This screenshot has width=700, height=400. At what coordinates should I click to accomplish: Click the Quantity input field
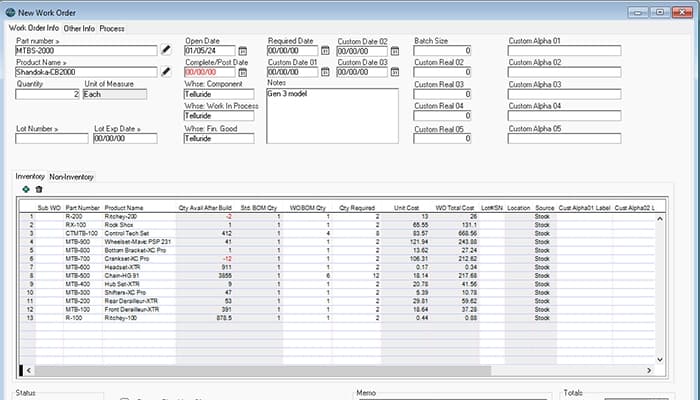click(47, 94)
